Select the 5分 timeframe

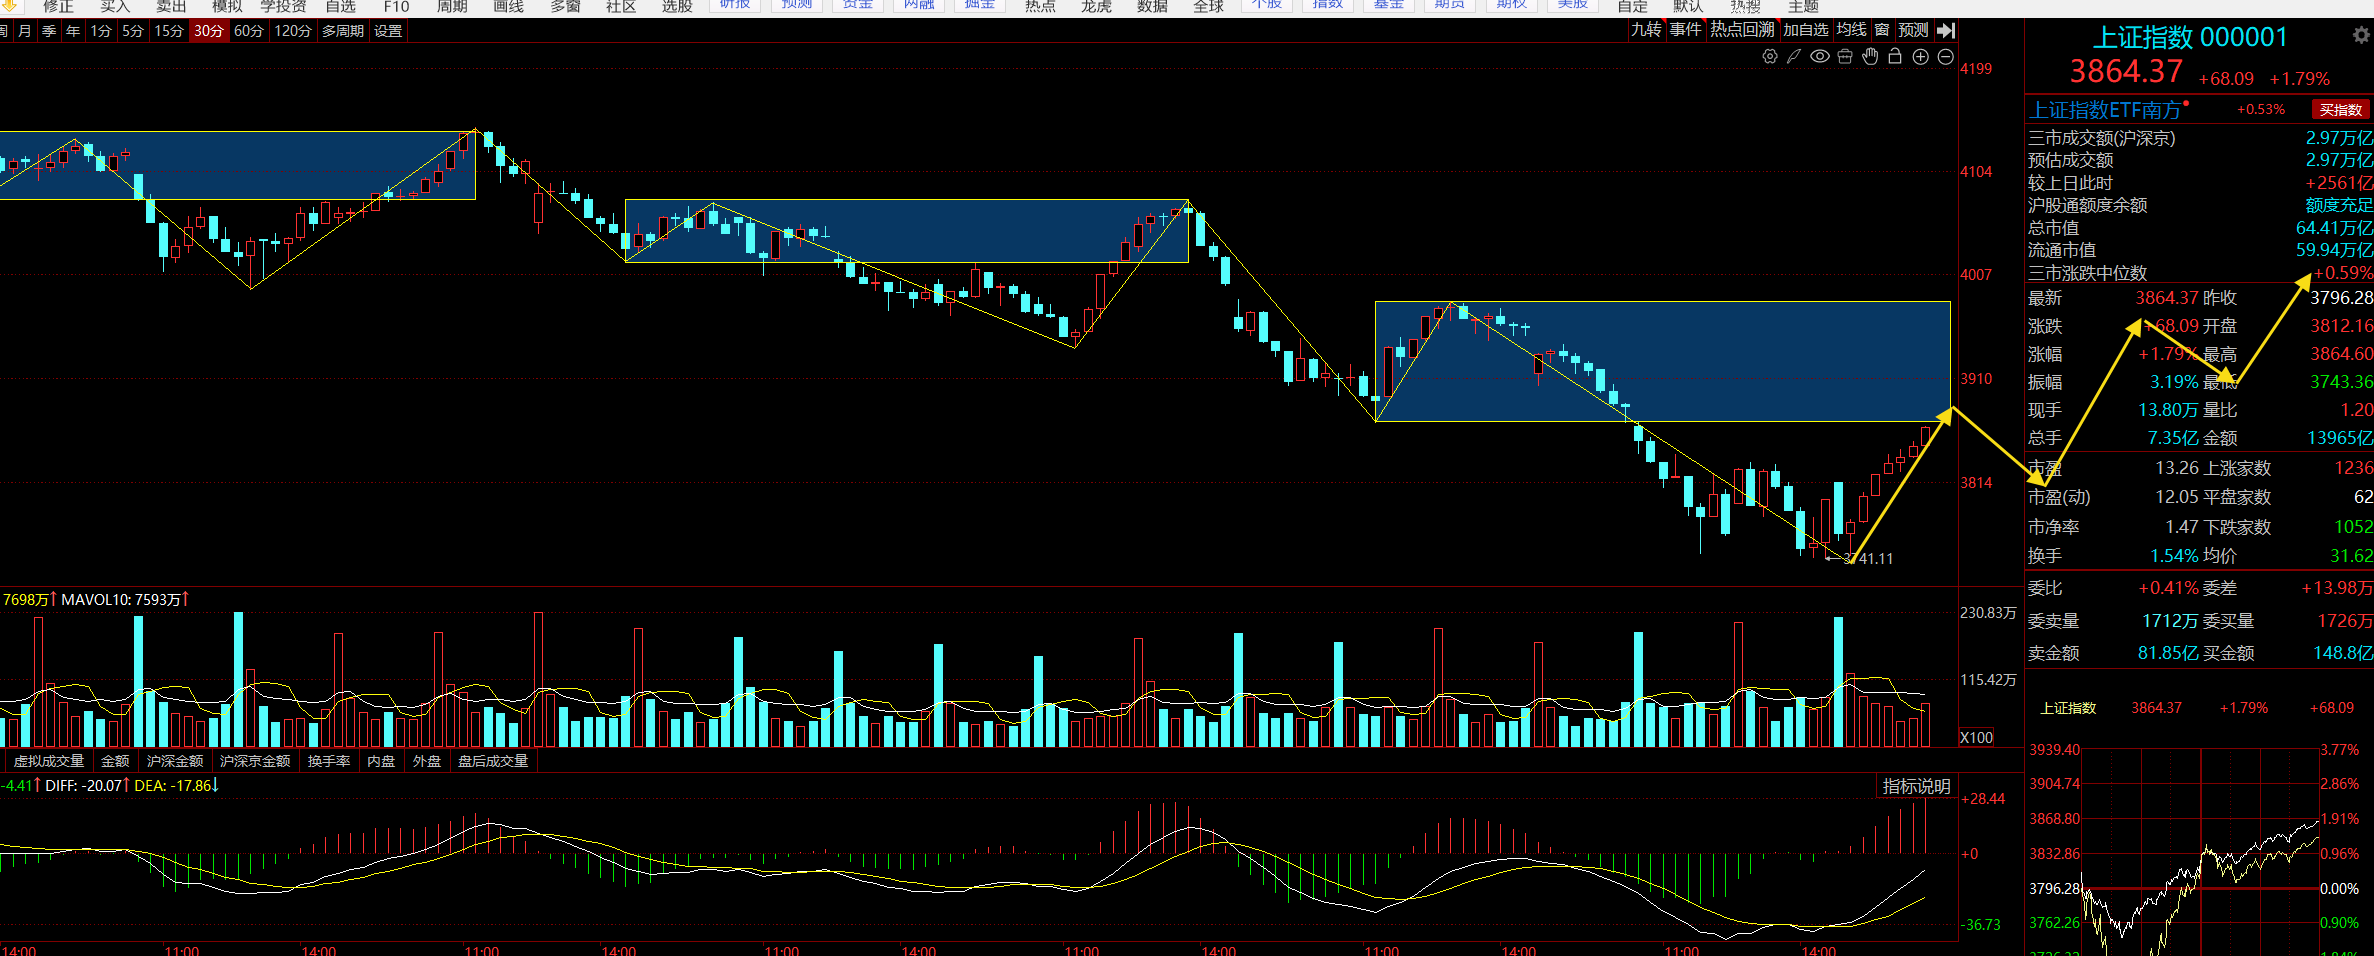coord(133,31)
